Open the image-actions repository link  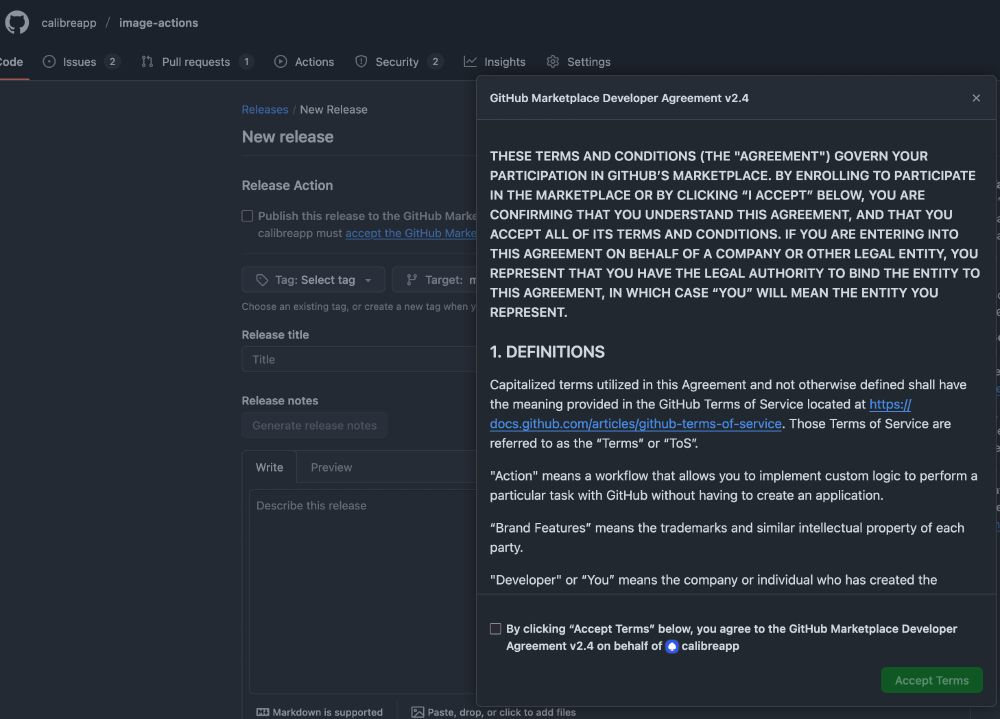pyautogui.click(x=158, y=23)
